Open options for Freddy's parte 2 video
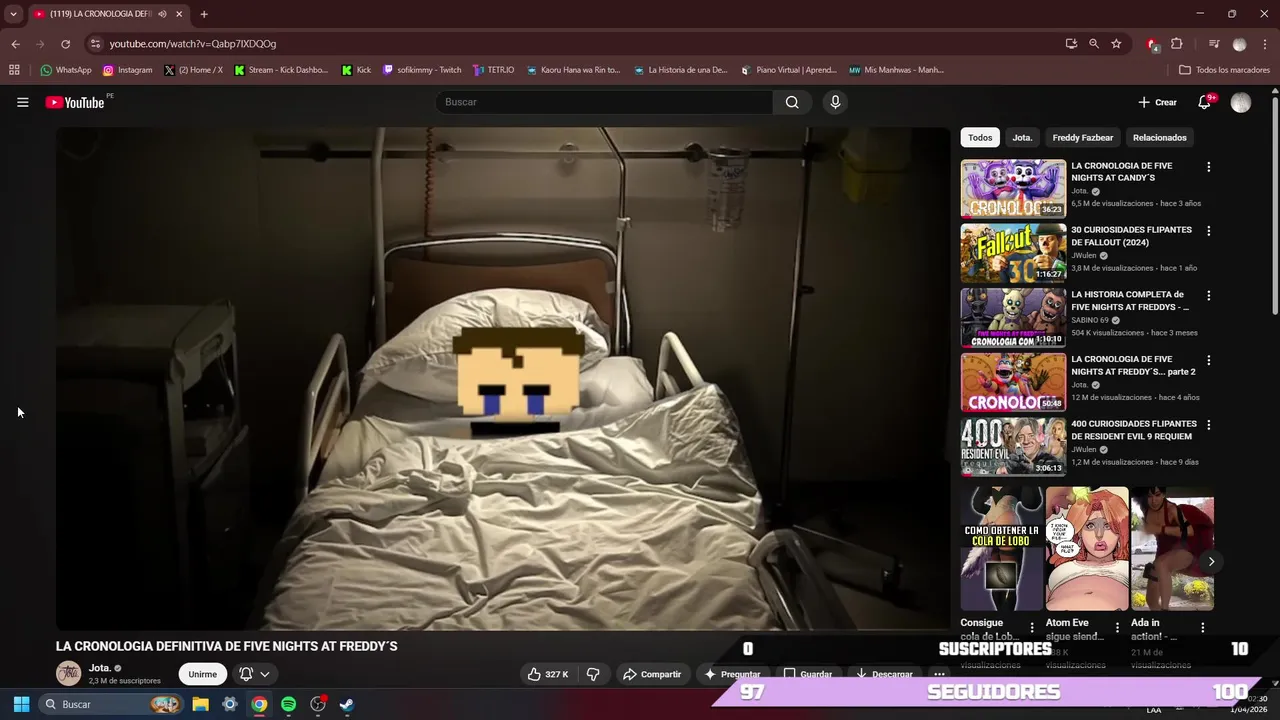The height and width of the screenshot is (720, 1280). pos(1208,360)
